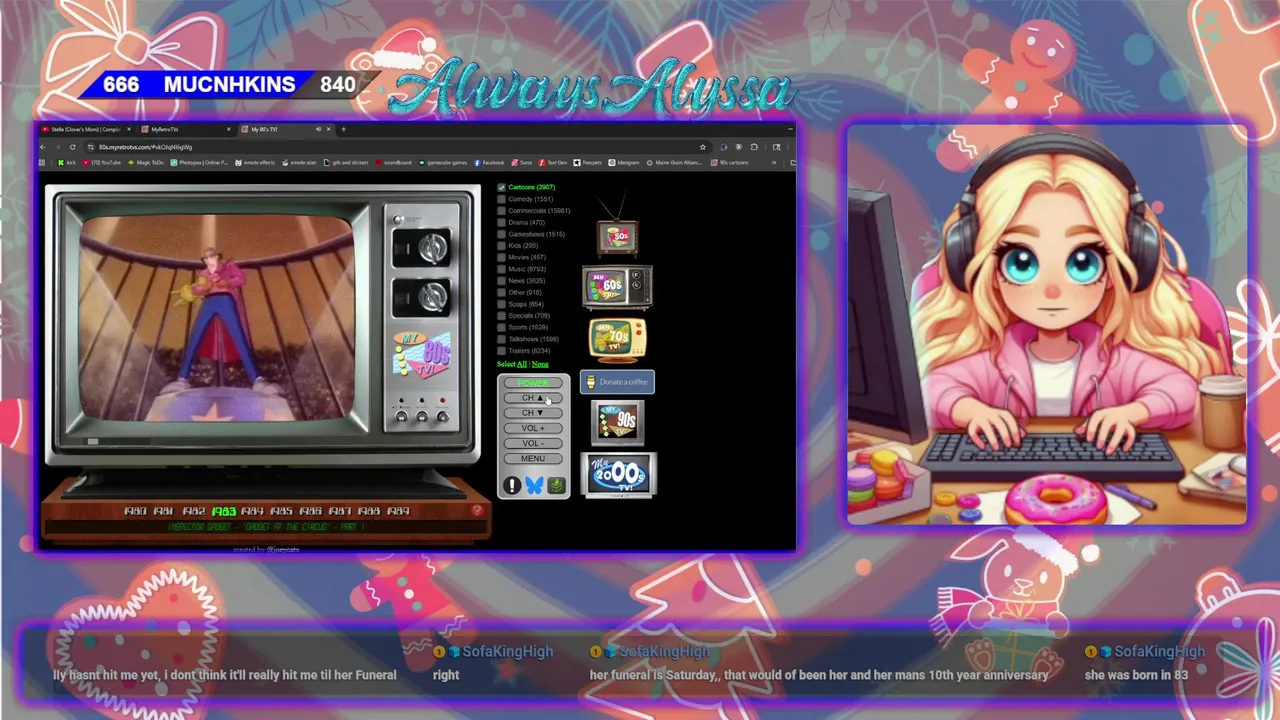Open the My 70s TV thumbnail
Image resolution: width=1280 pixels, height=720 pixels.
tap(617, 340)
